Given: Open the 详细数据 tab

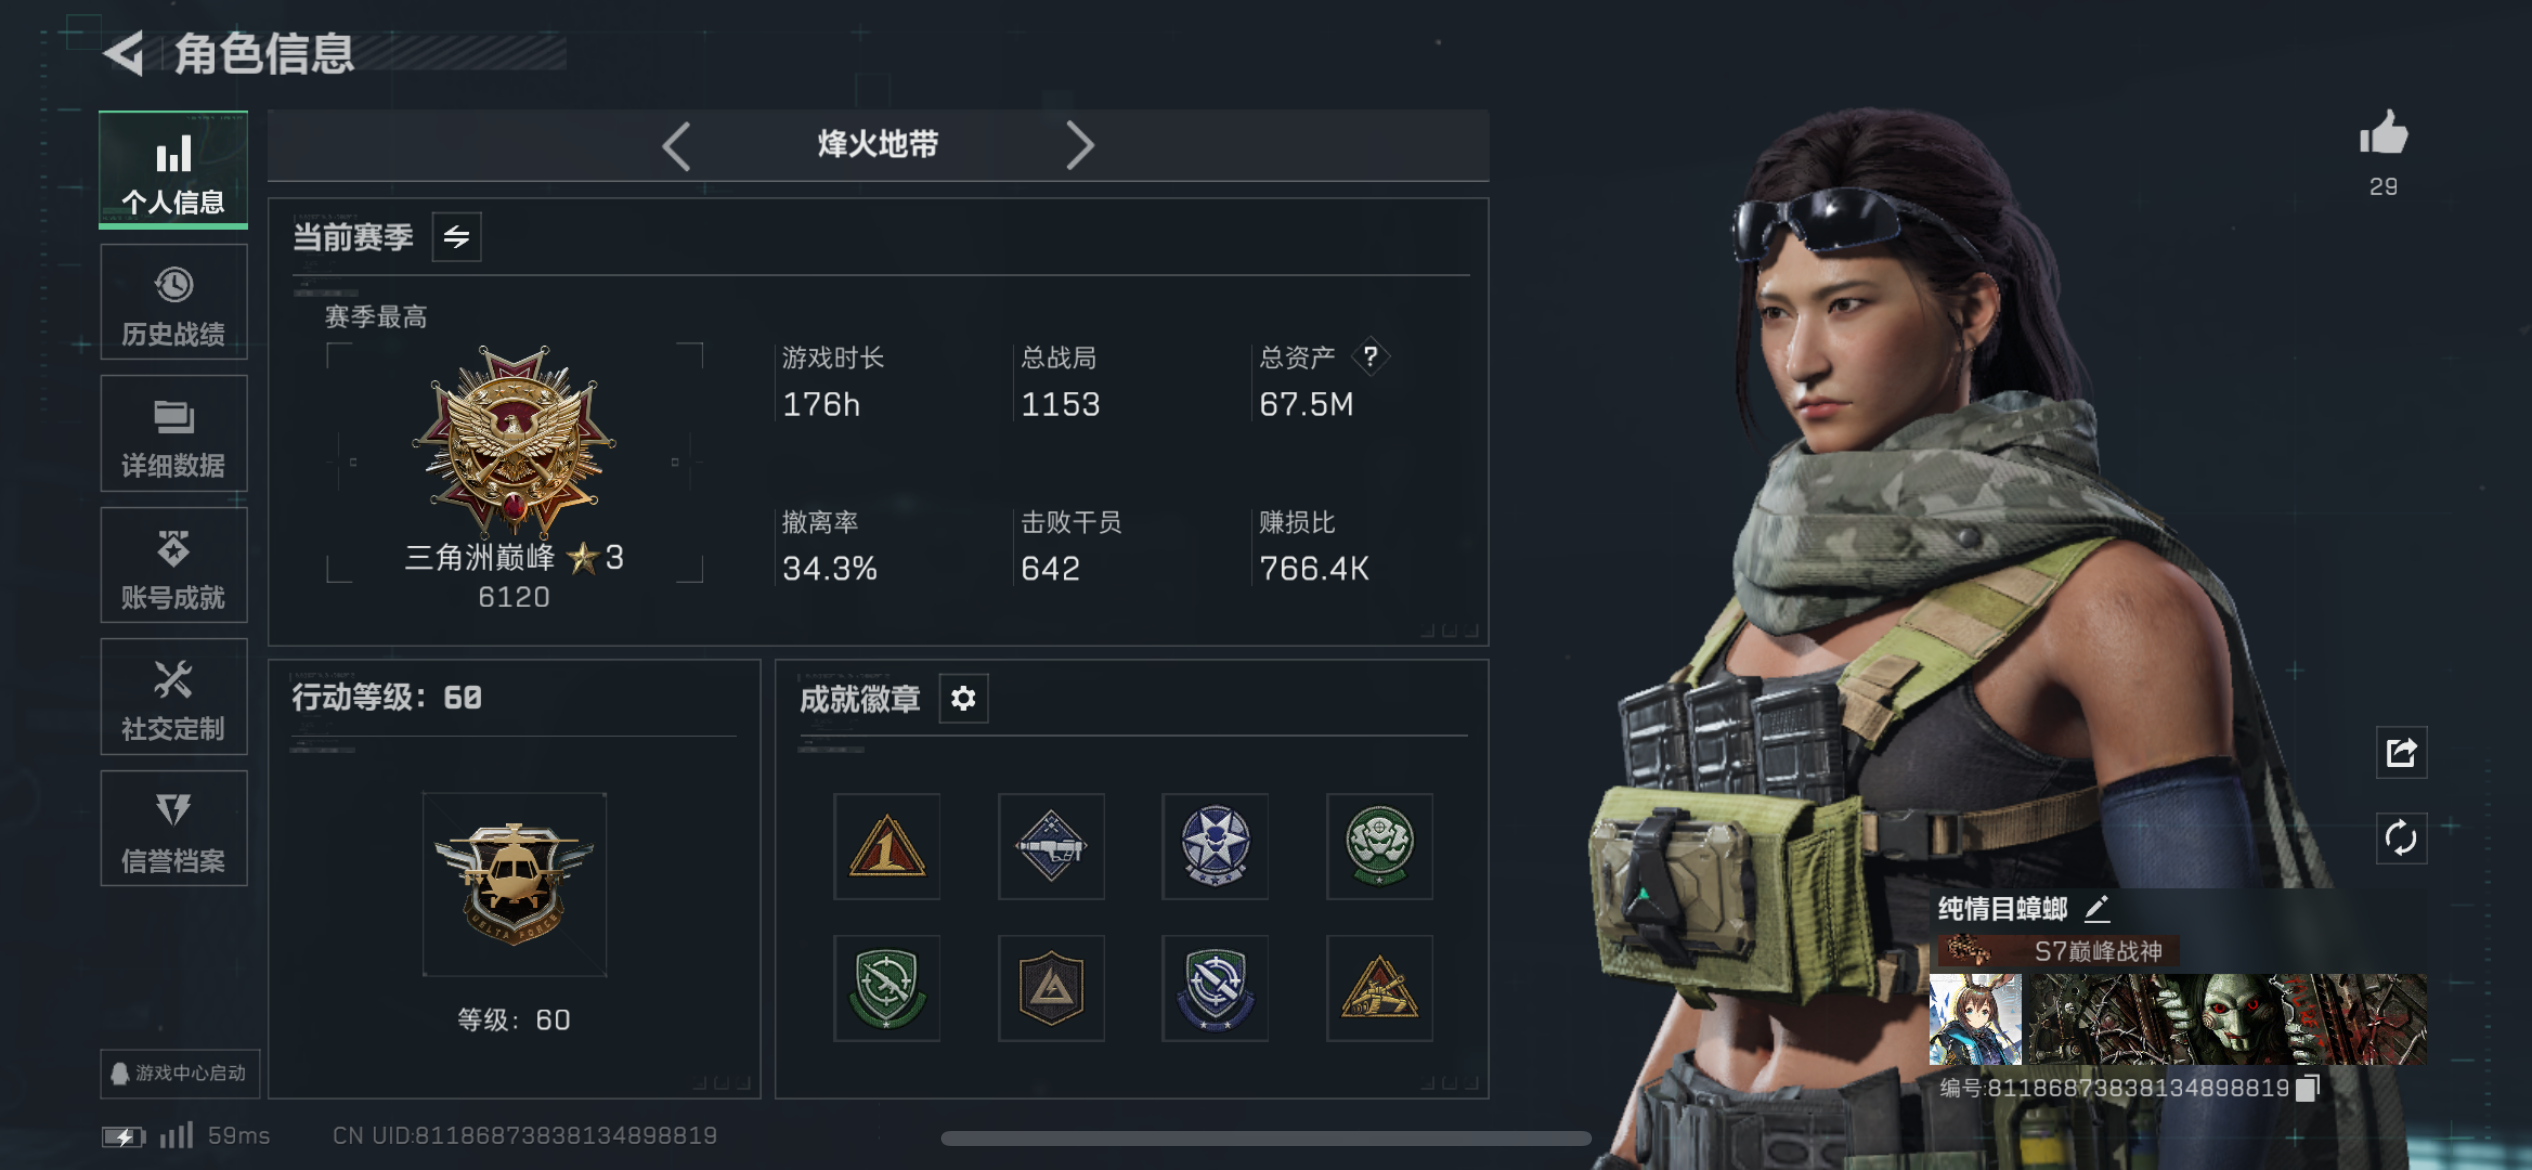Looking at the screenshot, I should [x=174, y=434].
